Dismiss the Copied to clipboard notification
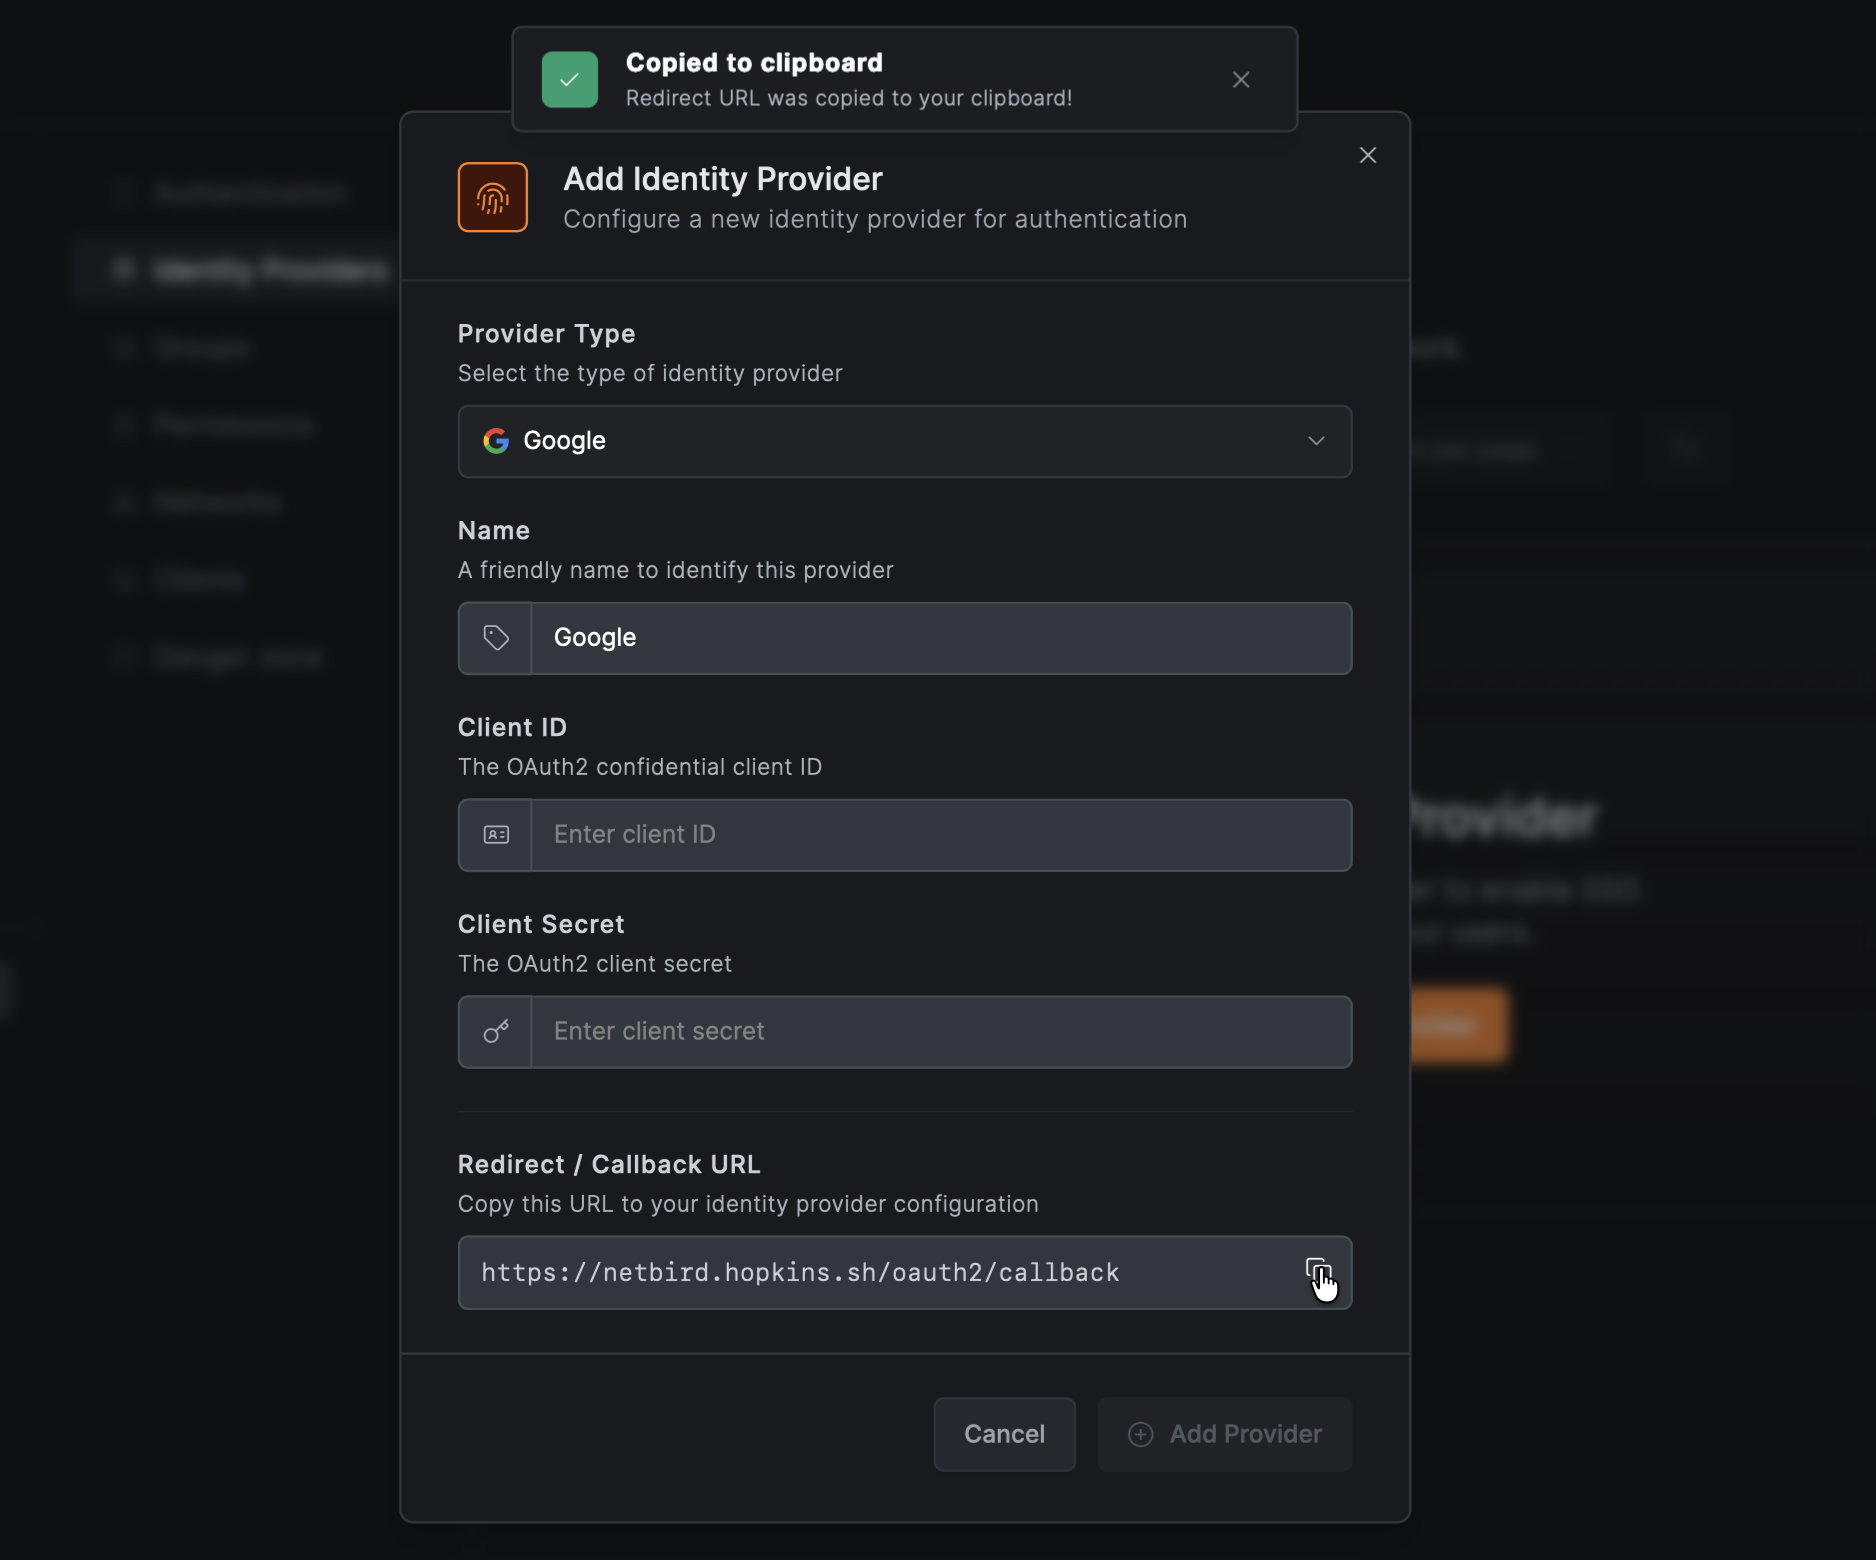Image resolution: width=1876 pixels, height=1560 pixels. pos(1241,80)
